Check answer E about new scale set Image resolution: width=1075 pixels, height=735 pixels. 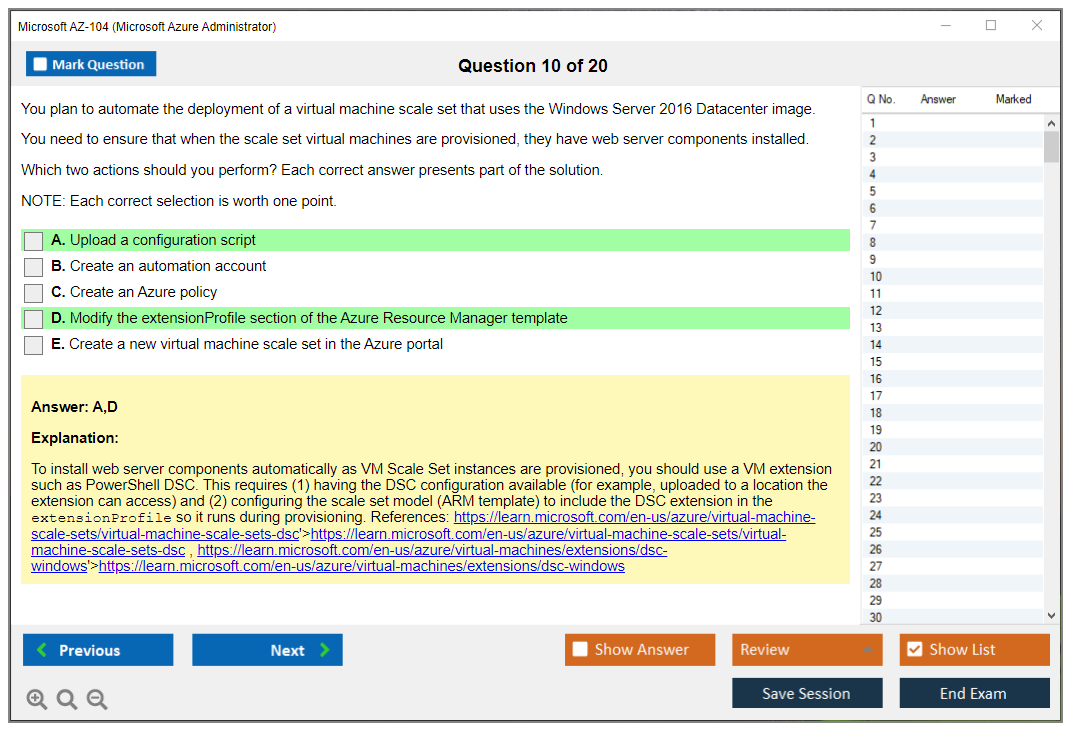pyautogui.click(x=33, y=343)
